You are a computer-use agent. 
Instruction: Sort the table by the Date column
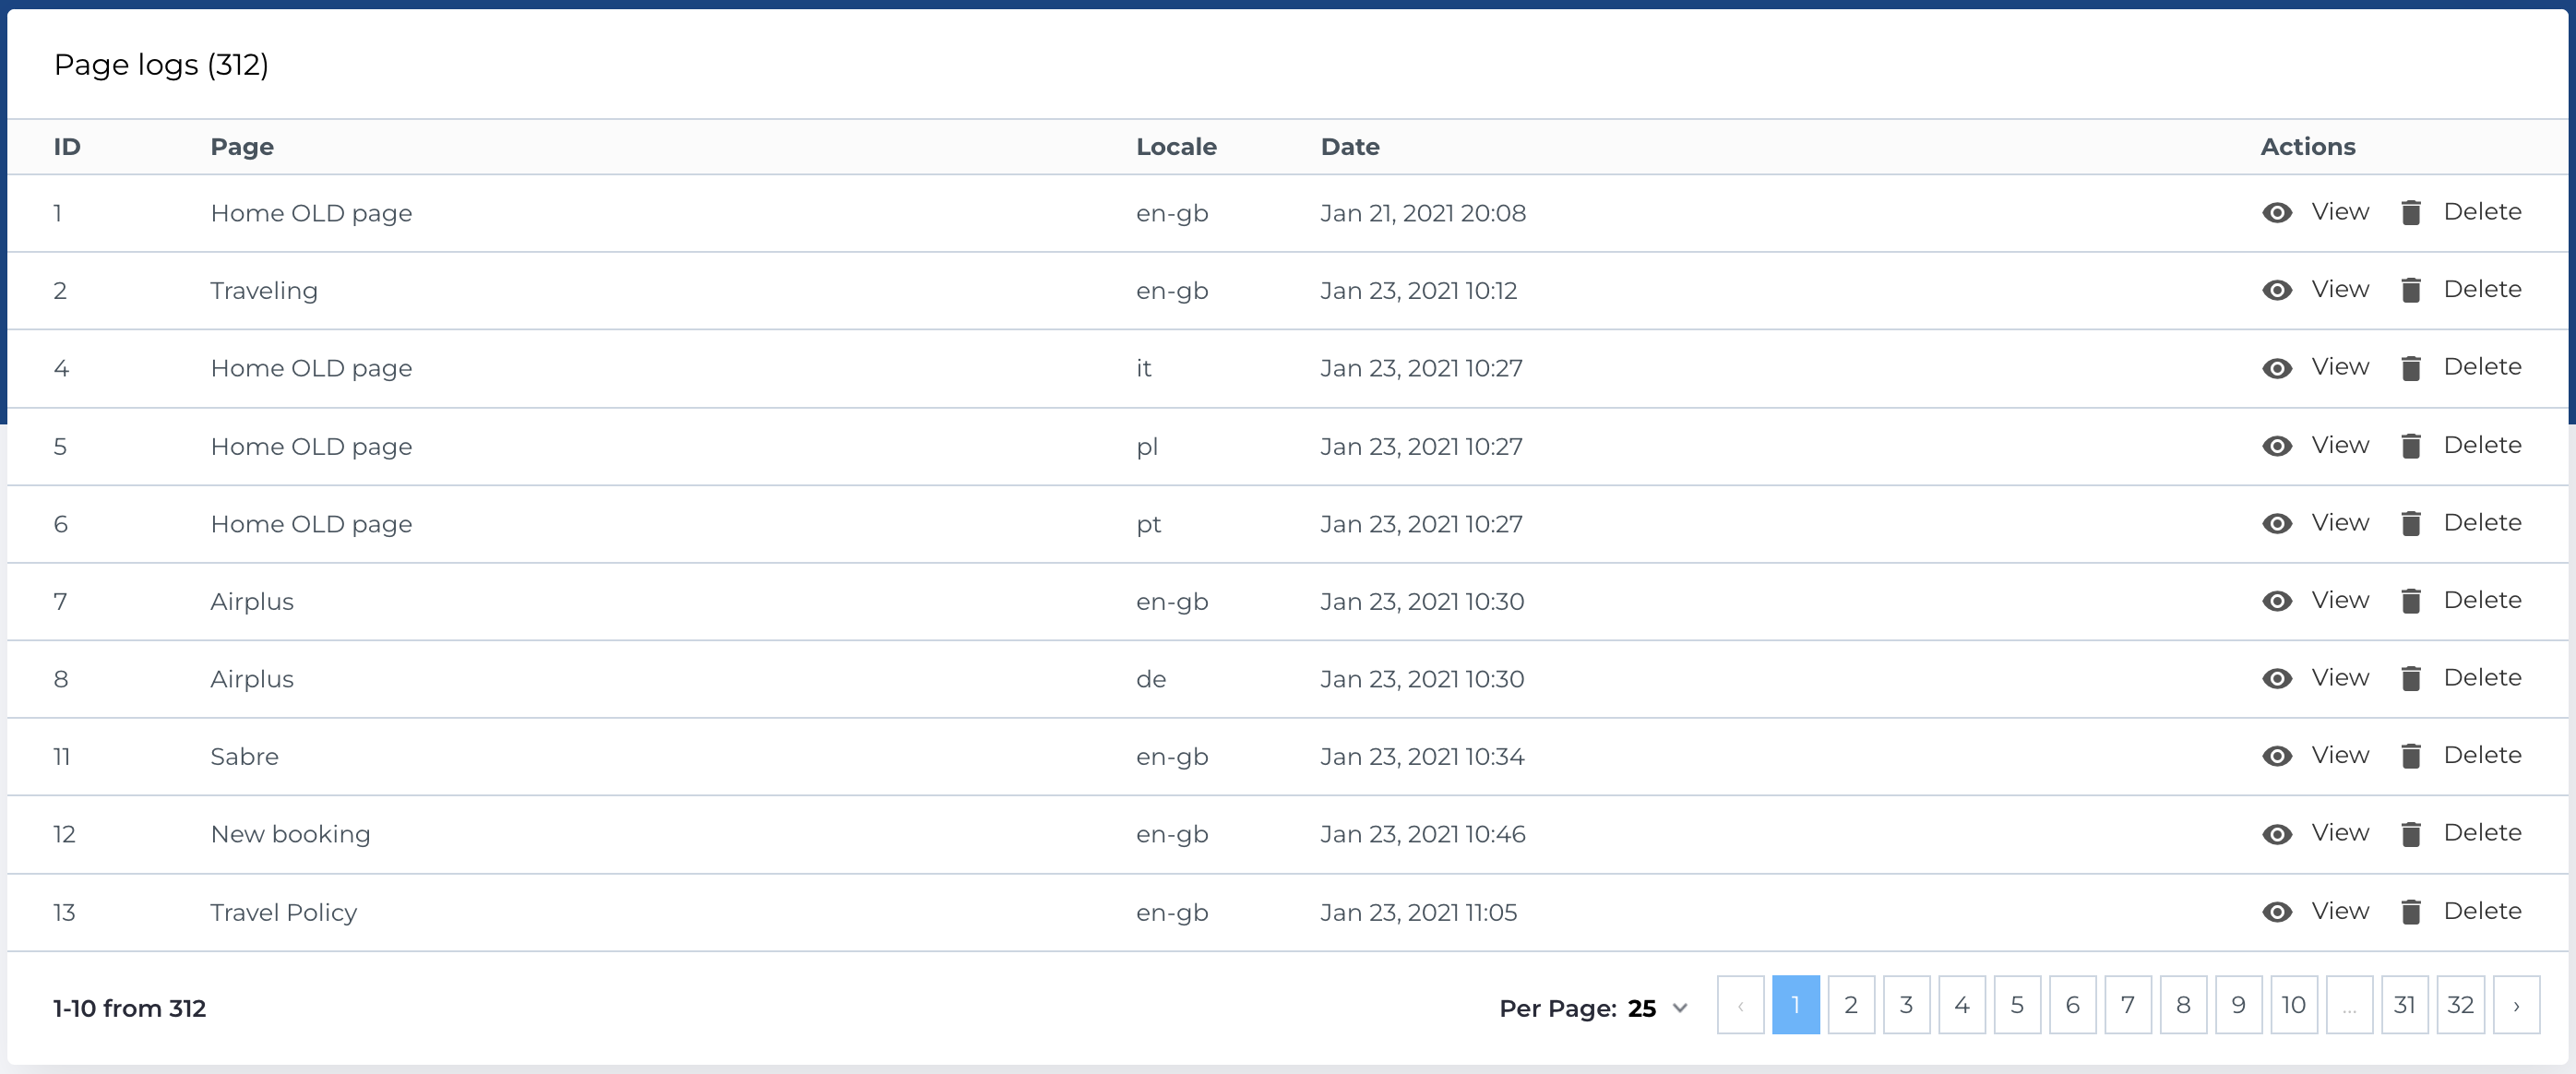1350,146
